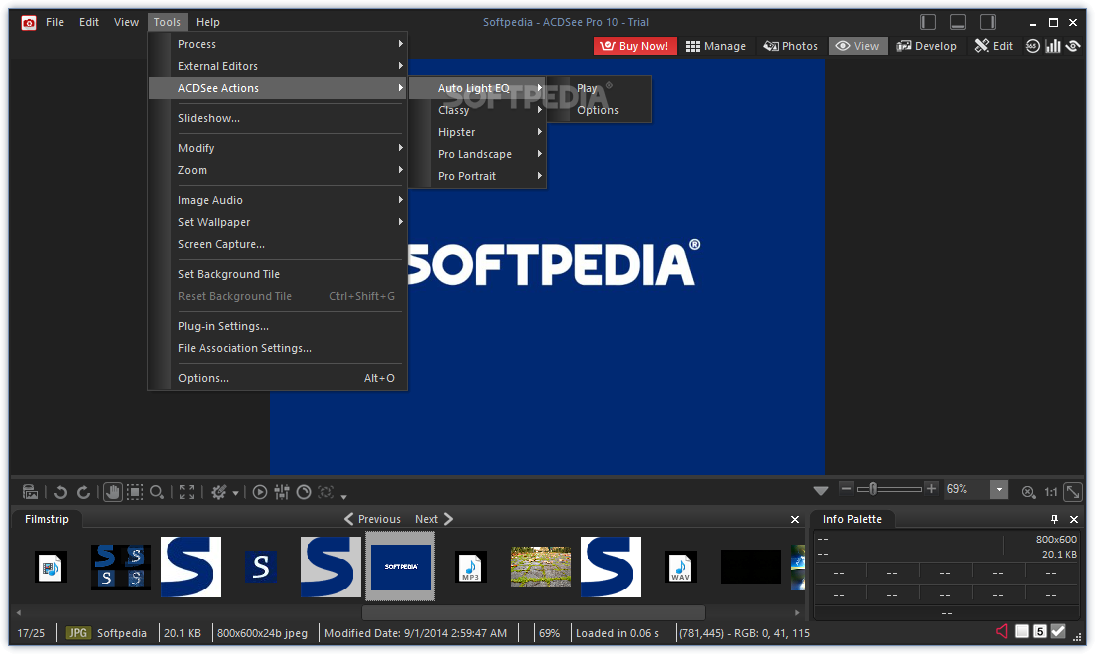
Task: Increase zoom with plus button
Action: coord(931,489)
